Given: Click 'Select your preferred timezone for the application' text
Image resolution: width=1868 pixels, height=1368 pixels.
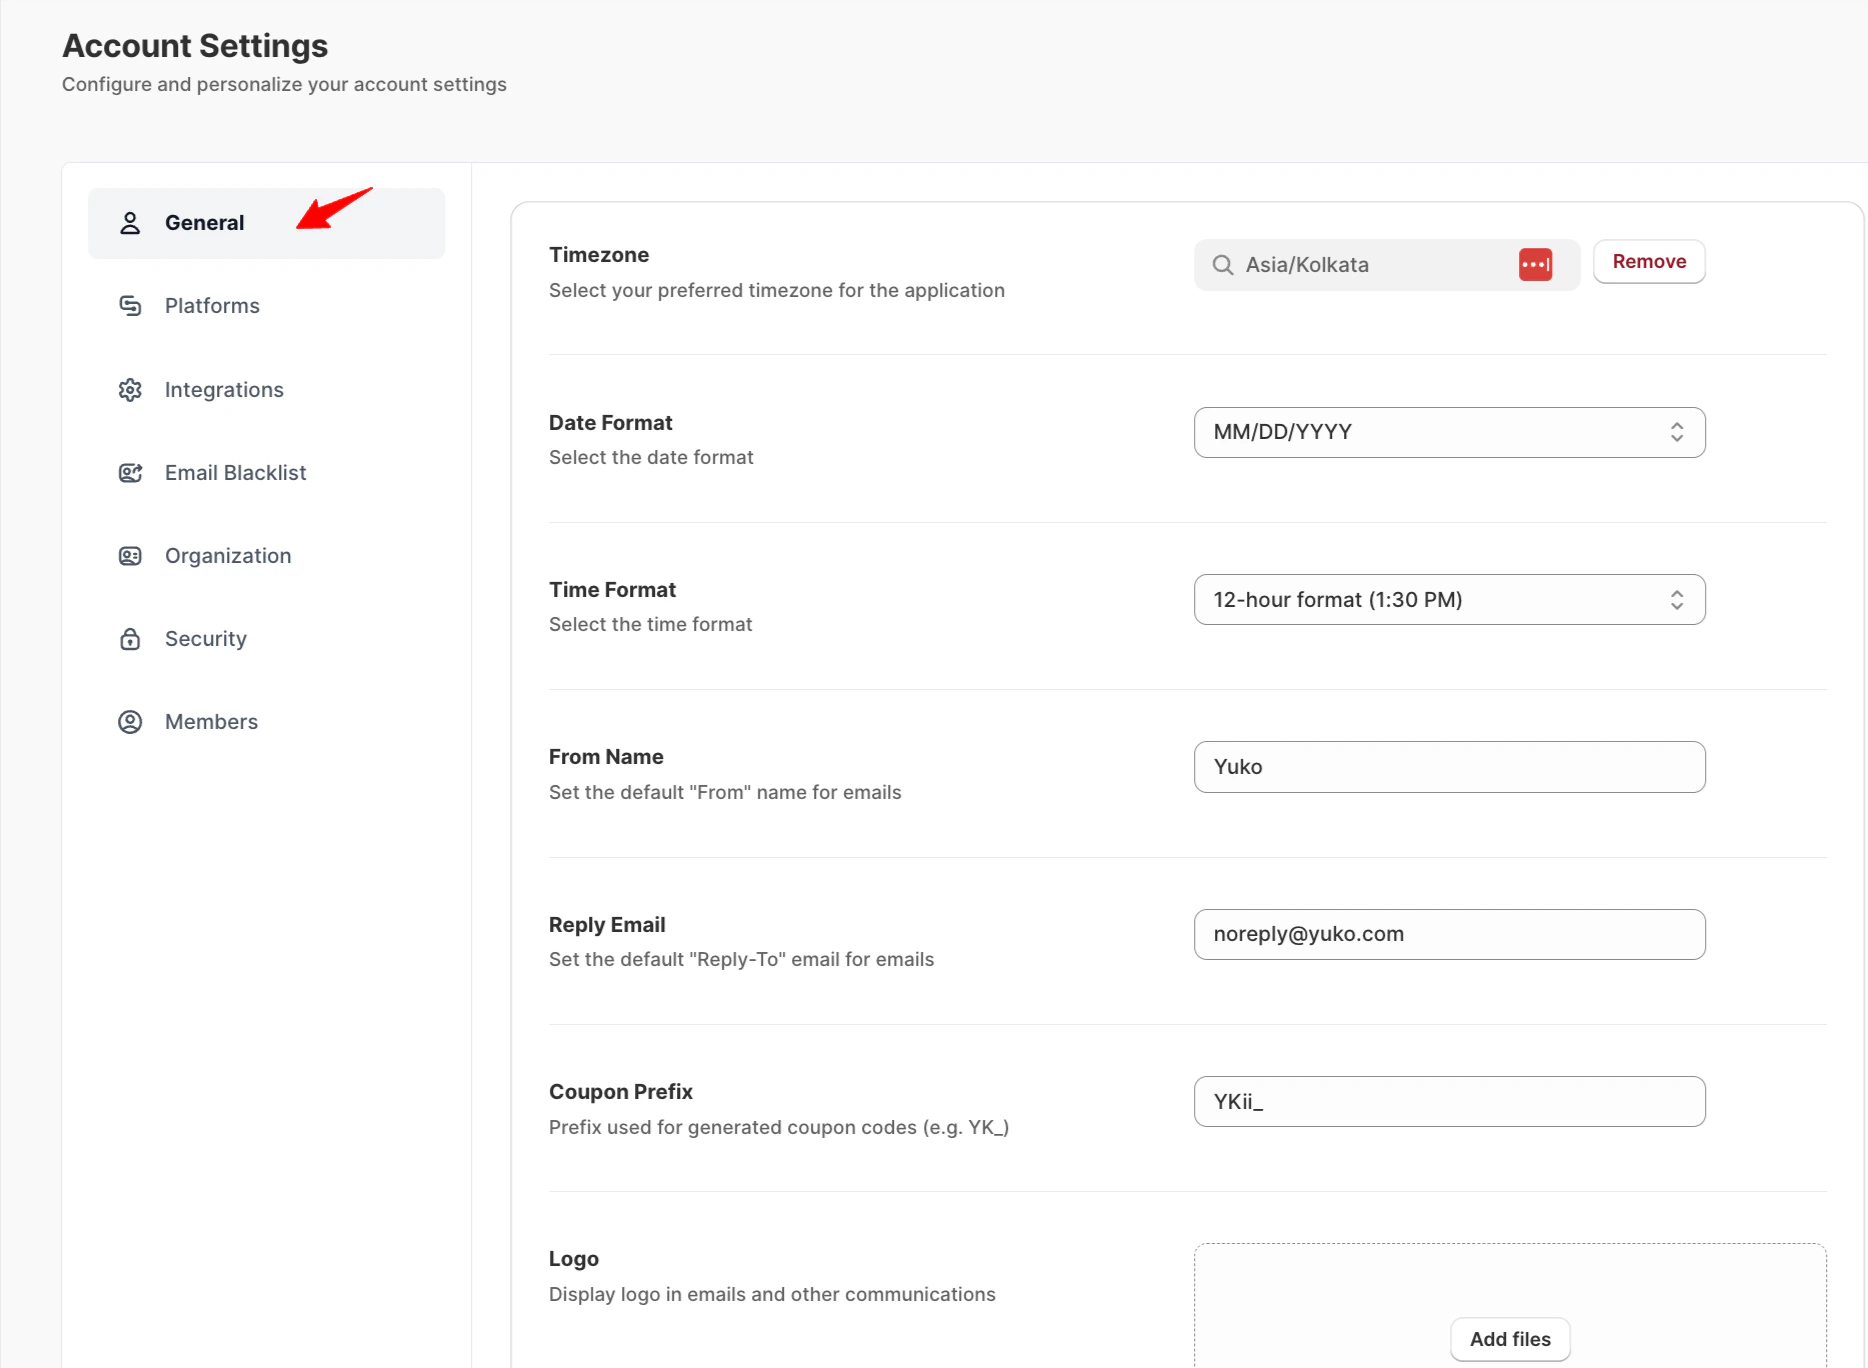Looking at the screenshot, I should pyautogui.click(x=777, y=290).
